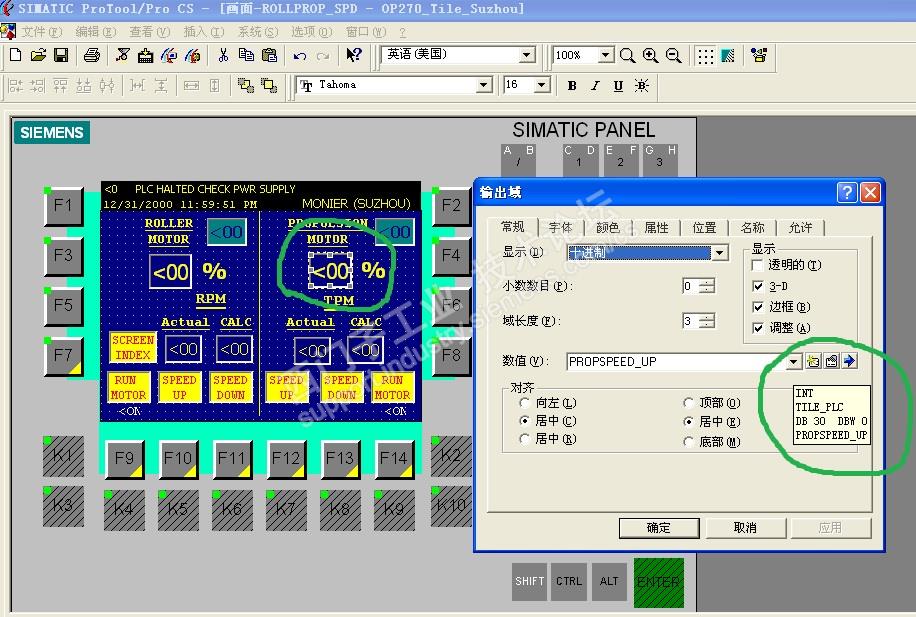The image size is (916, 617).
Task: Open the font size 16 dropdown
Action: (x=542, y=85)
